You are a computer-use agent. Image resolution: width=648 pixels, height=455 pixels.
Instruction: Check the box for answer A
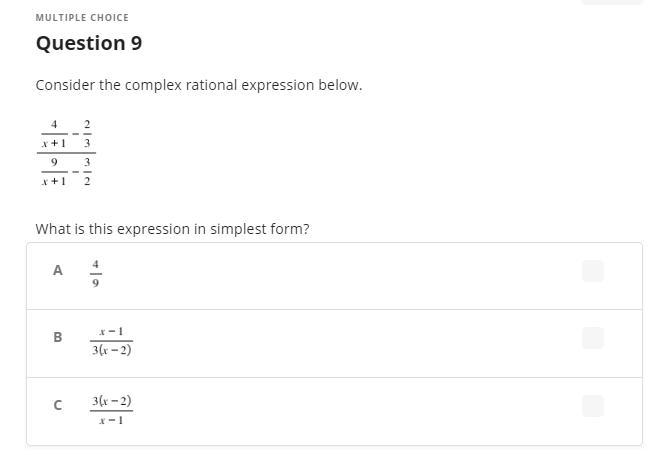[x=592, y=270]
